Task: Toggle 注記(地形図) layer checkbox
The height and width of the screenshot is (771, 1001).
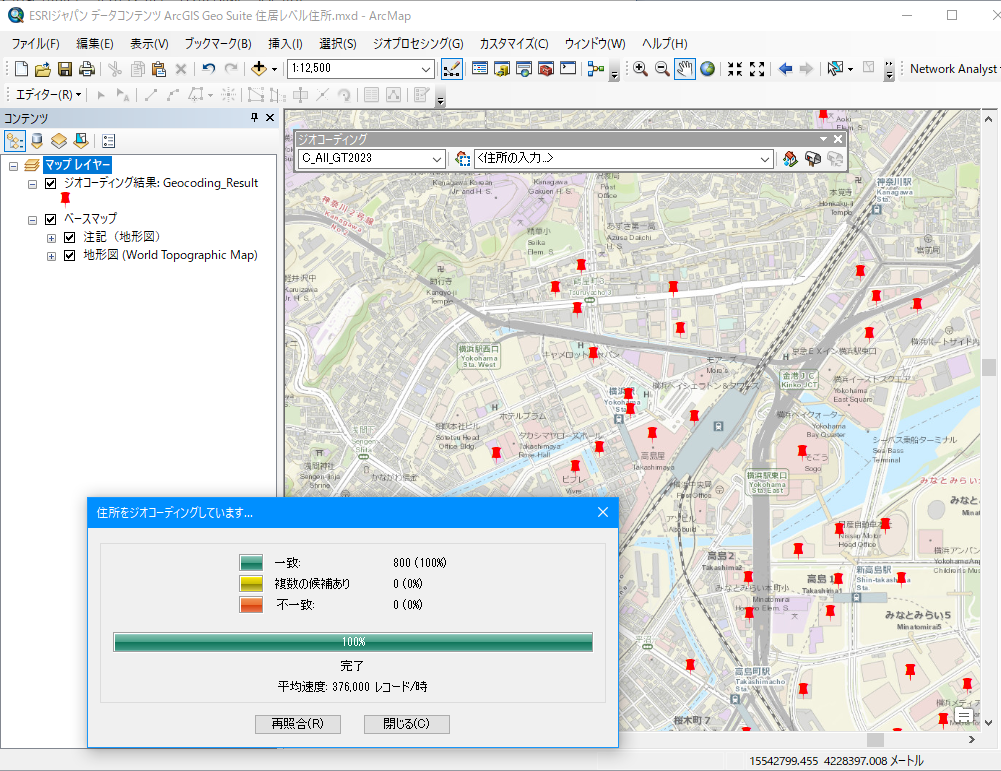Action: tap(70, 237)
